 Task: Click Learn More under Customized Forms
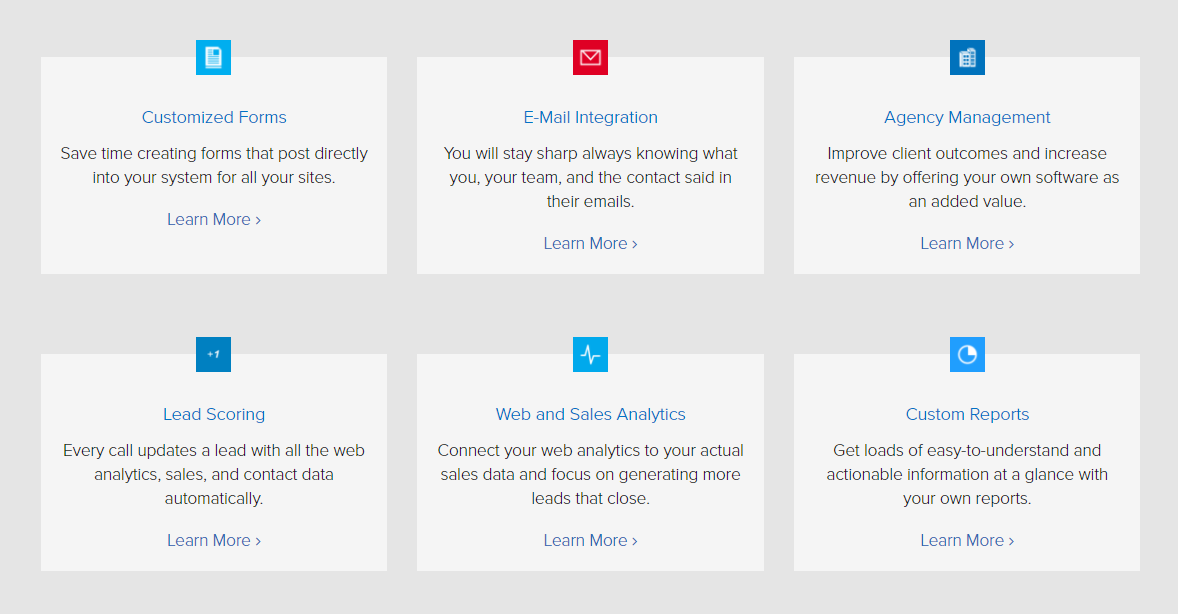click(x=214, y=219)
